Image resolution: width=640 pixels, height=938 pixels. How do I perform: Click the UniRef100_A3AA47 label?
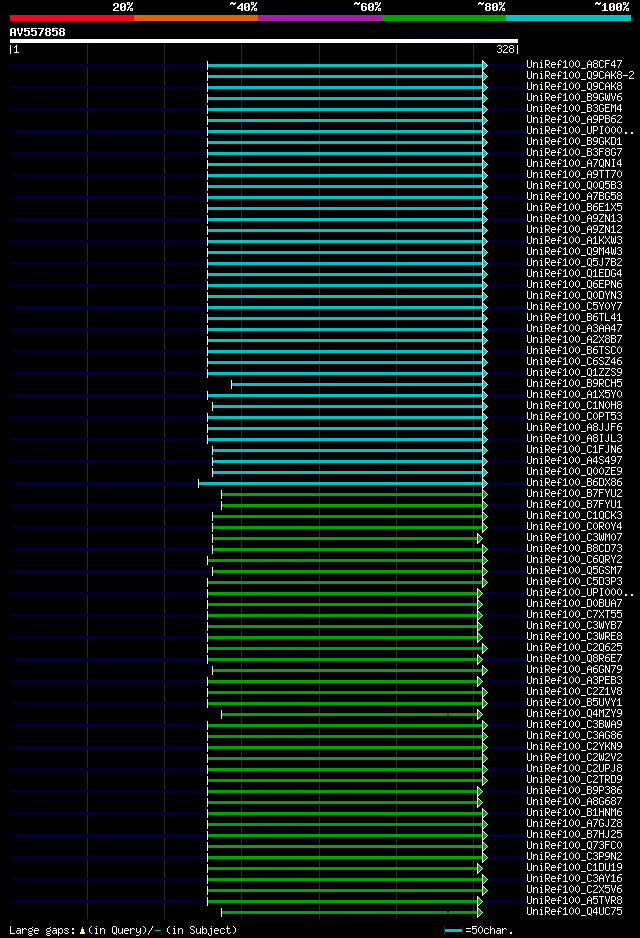tap(574, 328)
